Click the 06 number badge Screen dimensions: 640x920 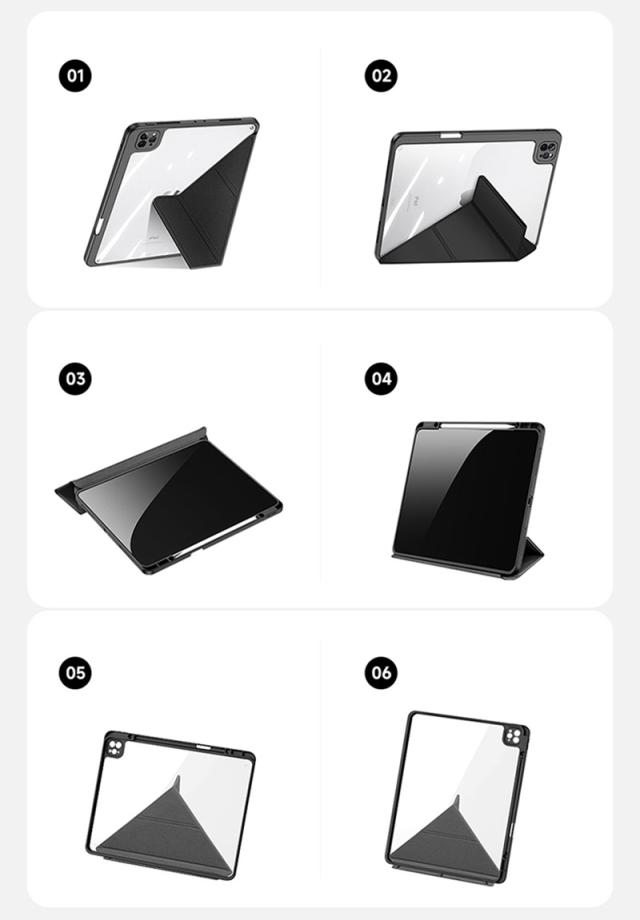pos(381,672)
